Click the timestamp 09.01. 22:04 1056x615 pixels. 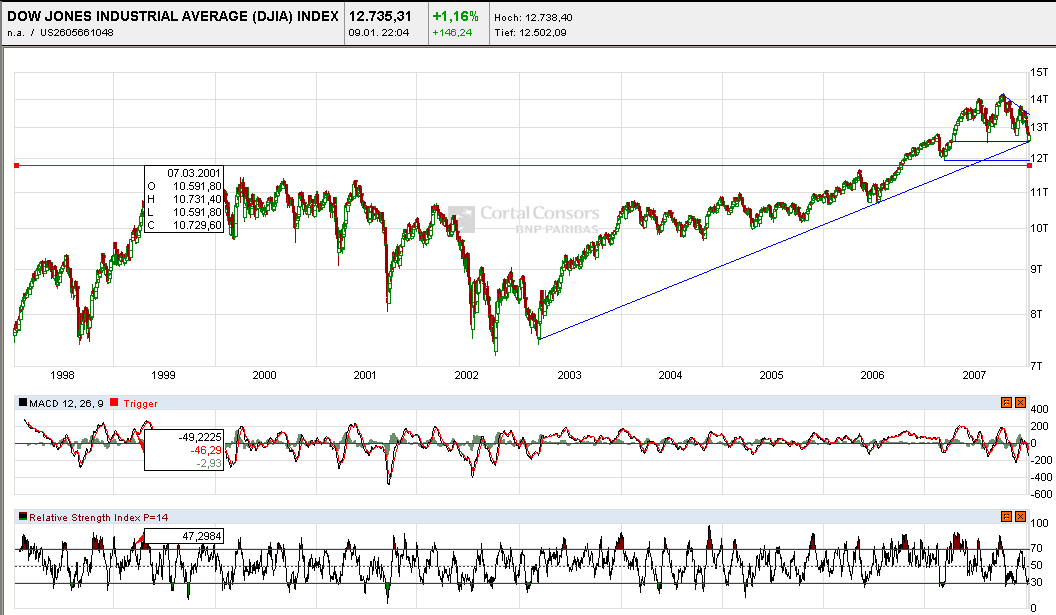click(x=378, y=32)
